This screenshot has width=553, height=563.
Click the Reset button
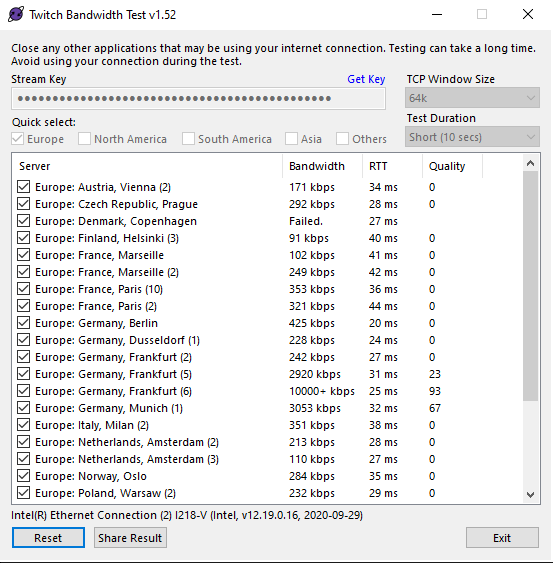48,538
